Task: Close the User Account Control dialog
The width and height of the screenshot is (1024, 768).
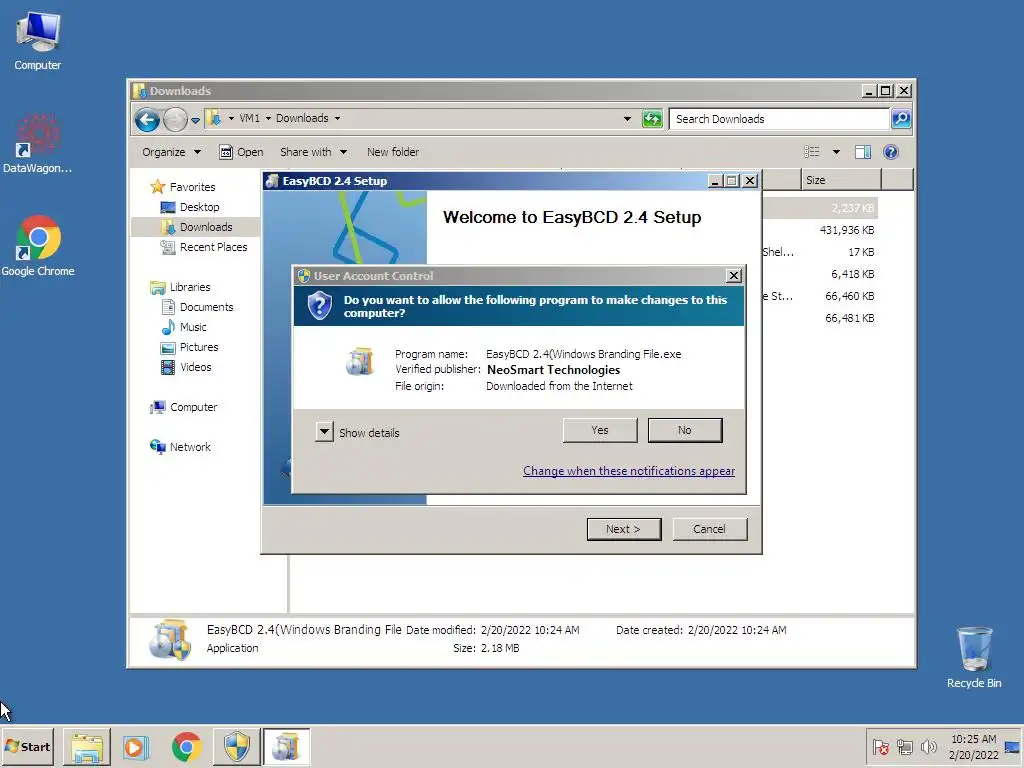Action: point(733,276)
